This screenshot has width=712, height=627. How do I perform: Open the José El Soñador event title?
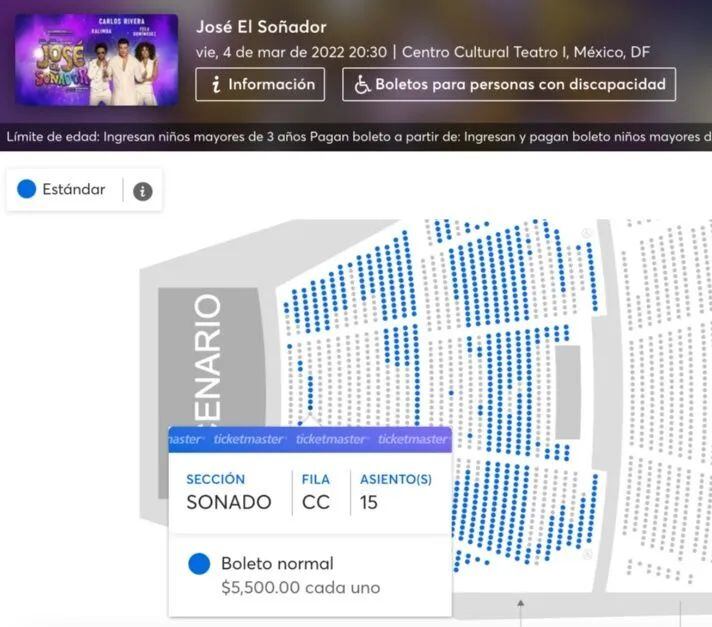click(261, 27)
